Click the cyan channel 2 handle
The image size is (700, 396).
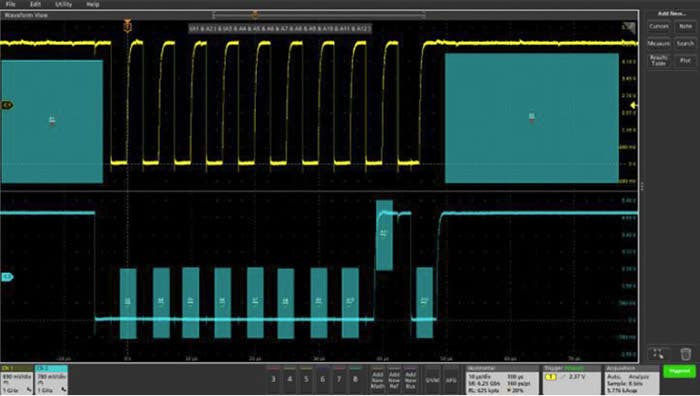pos(7,277)
